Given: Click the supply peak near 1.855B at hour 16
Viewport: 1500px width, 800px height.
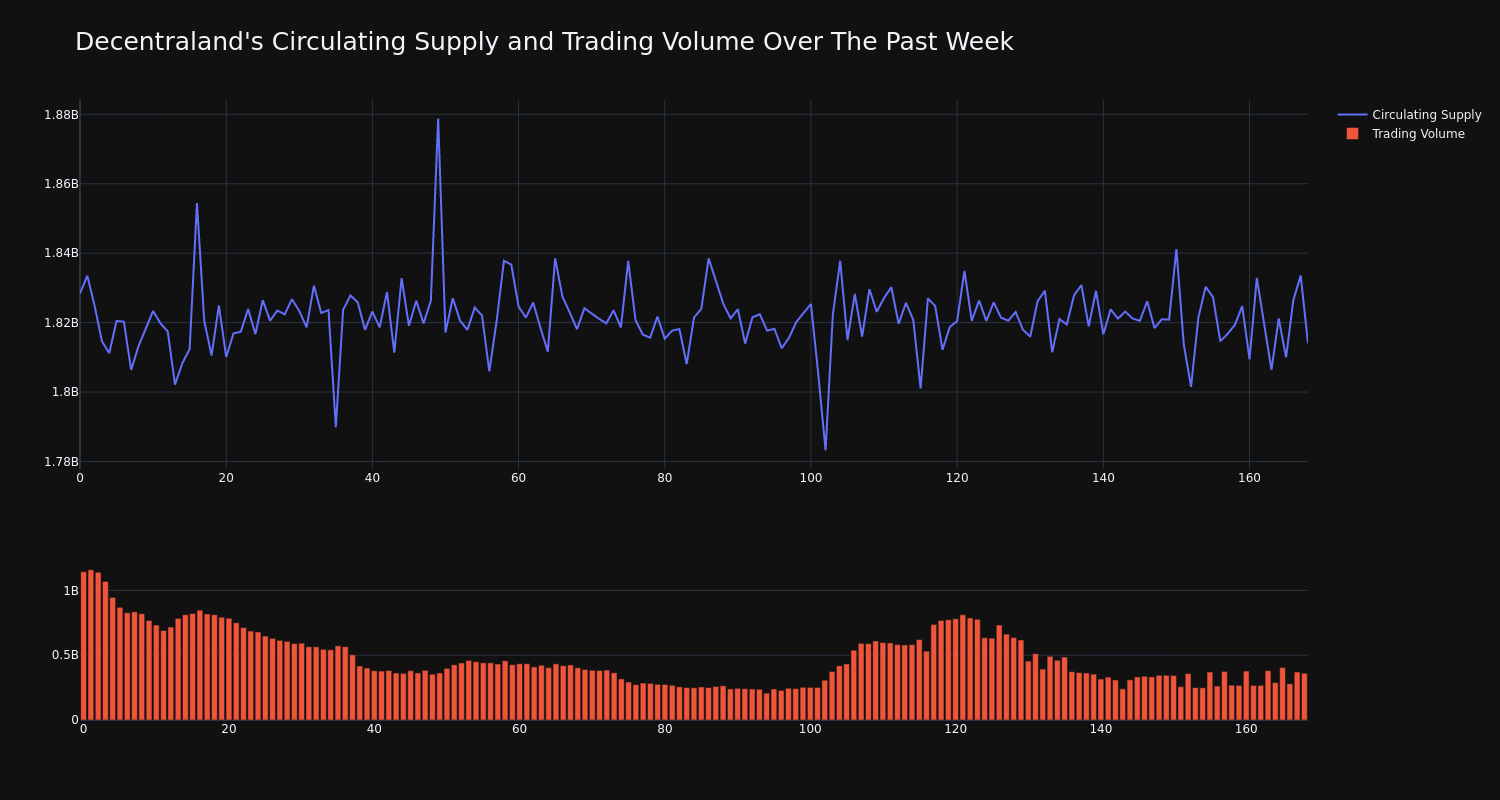Looking at the screenshot, I should tap(197, 204).
